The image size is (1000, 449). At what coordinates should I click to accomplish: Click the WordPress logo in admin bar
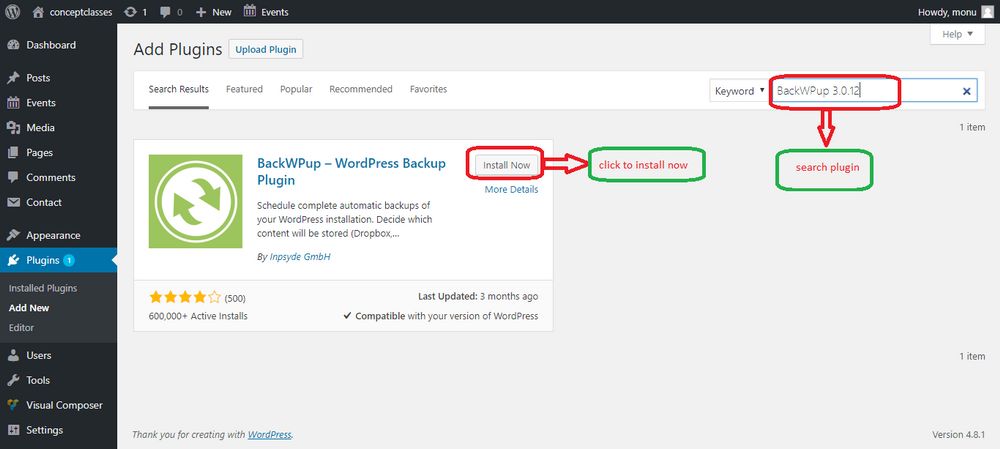click(13, 11)
